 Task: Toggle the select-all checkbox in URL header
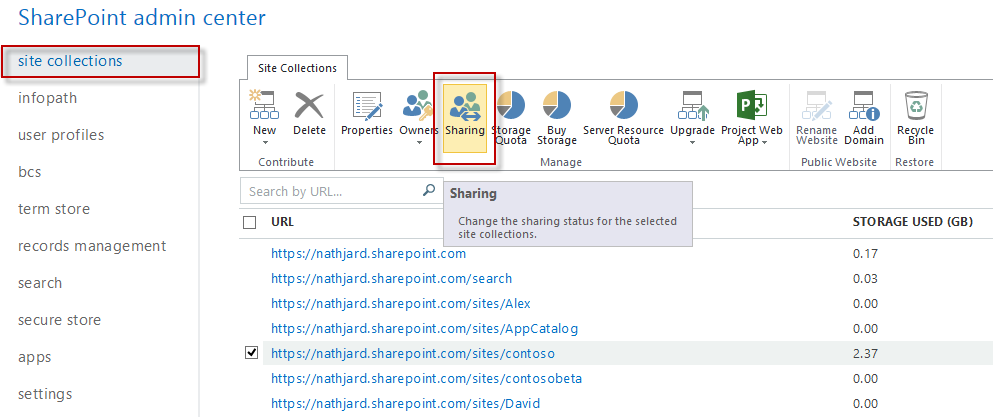click(x=250, y=222)
